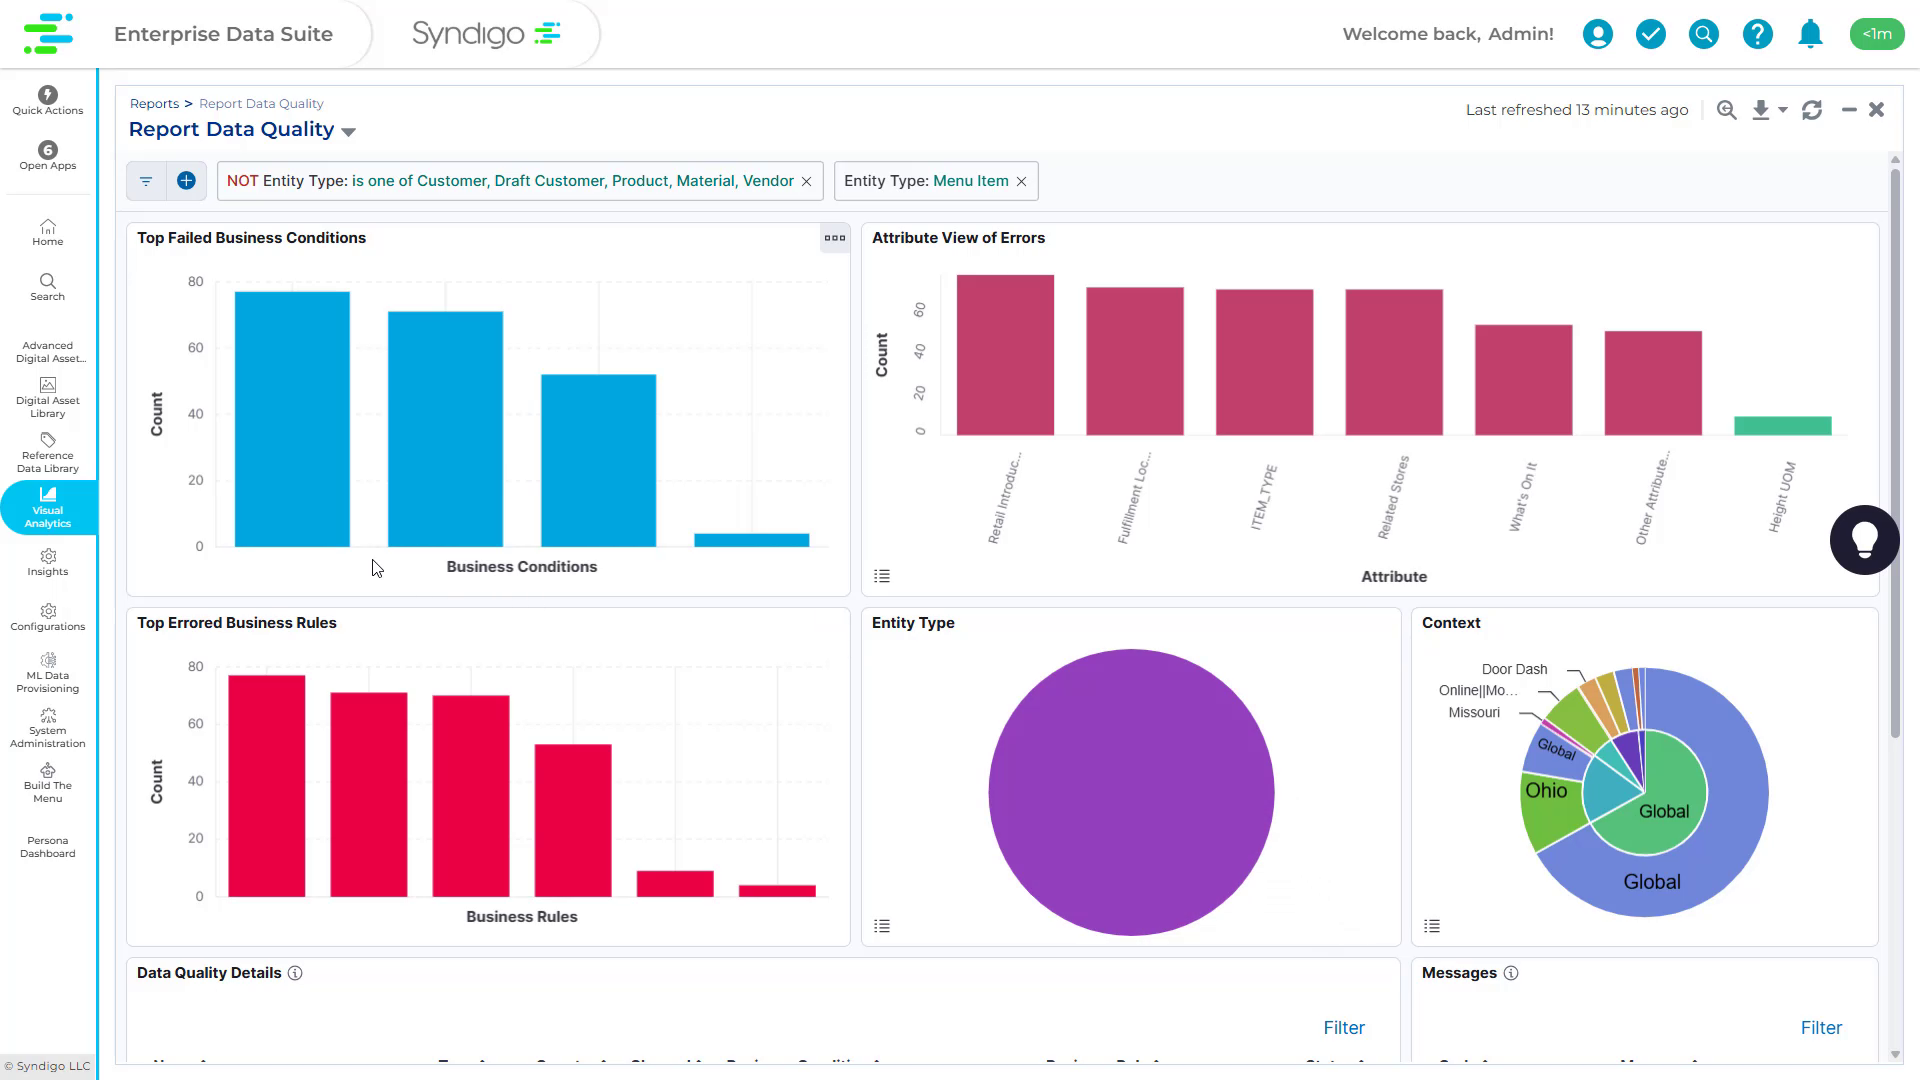Viewport: 1920px width, 1080px height.
Task: Open Top Failed Business Conditions options menu
Action: pos(834,238)
